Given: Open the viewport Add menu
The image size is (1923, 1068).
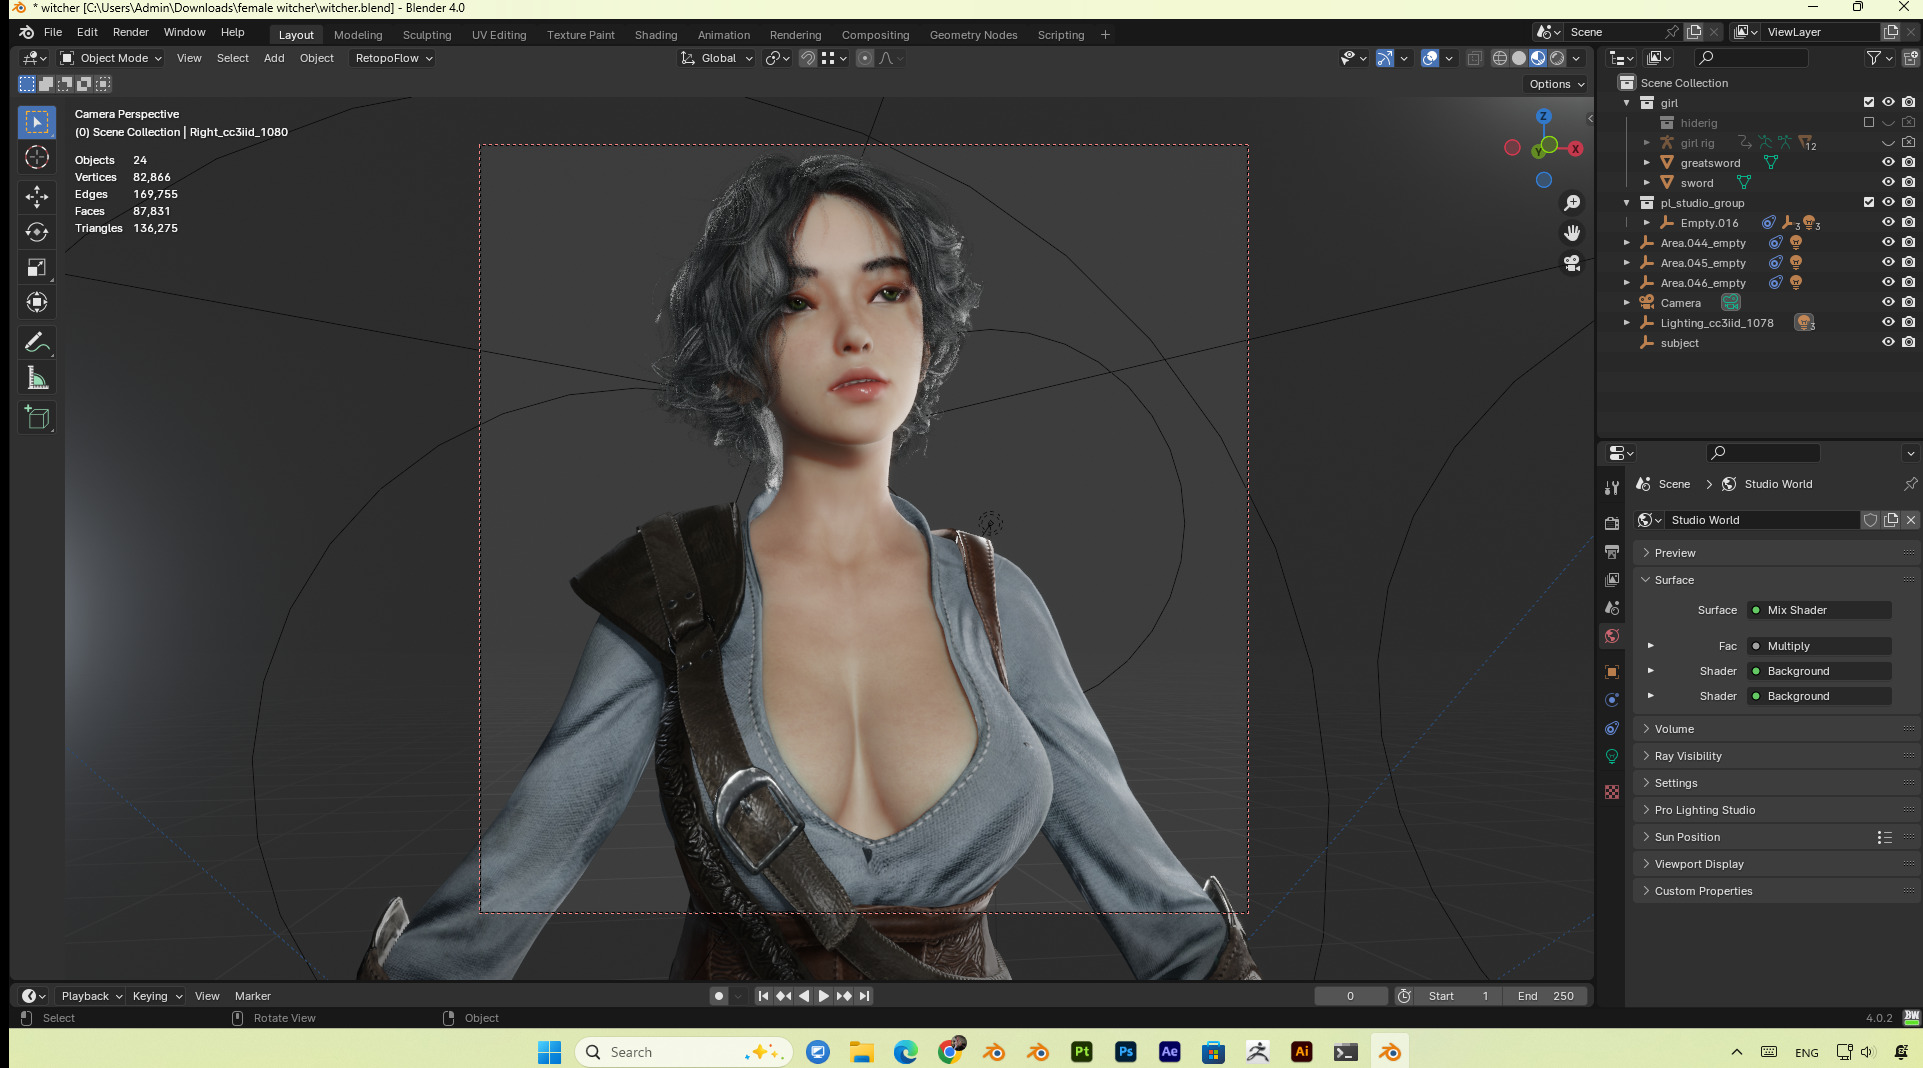Looking at the screenshot, I should tap(274, 58).
